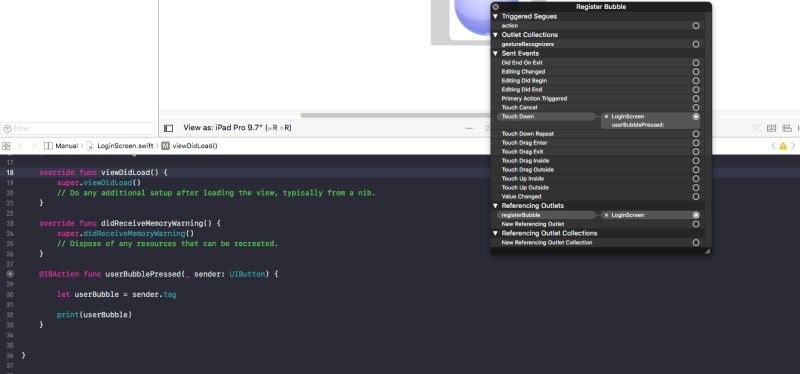Click the text 'super.viewDidLoad()'
This screenshot has width=800, height=374.
pyautogui.click(x=99, y=183)
